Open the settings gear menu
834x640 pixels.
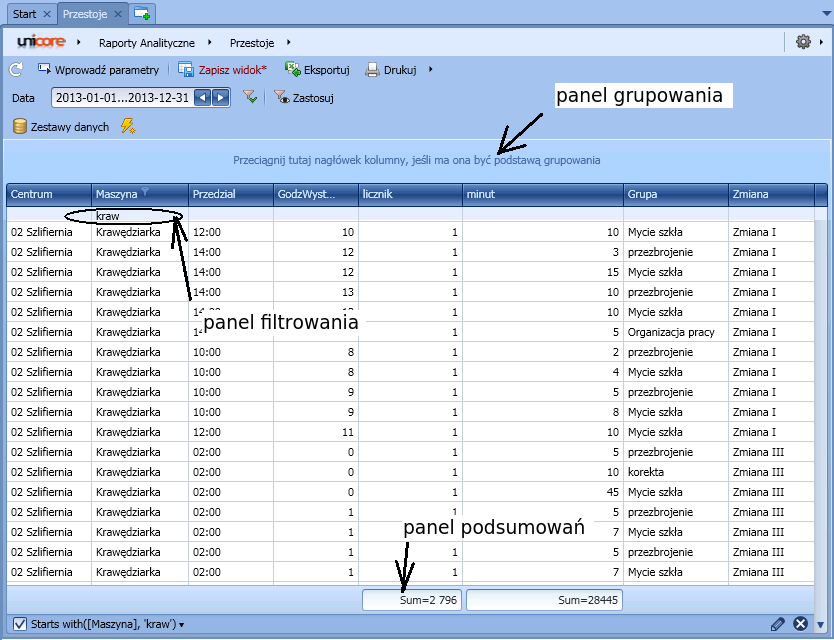click(803, 42)
